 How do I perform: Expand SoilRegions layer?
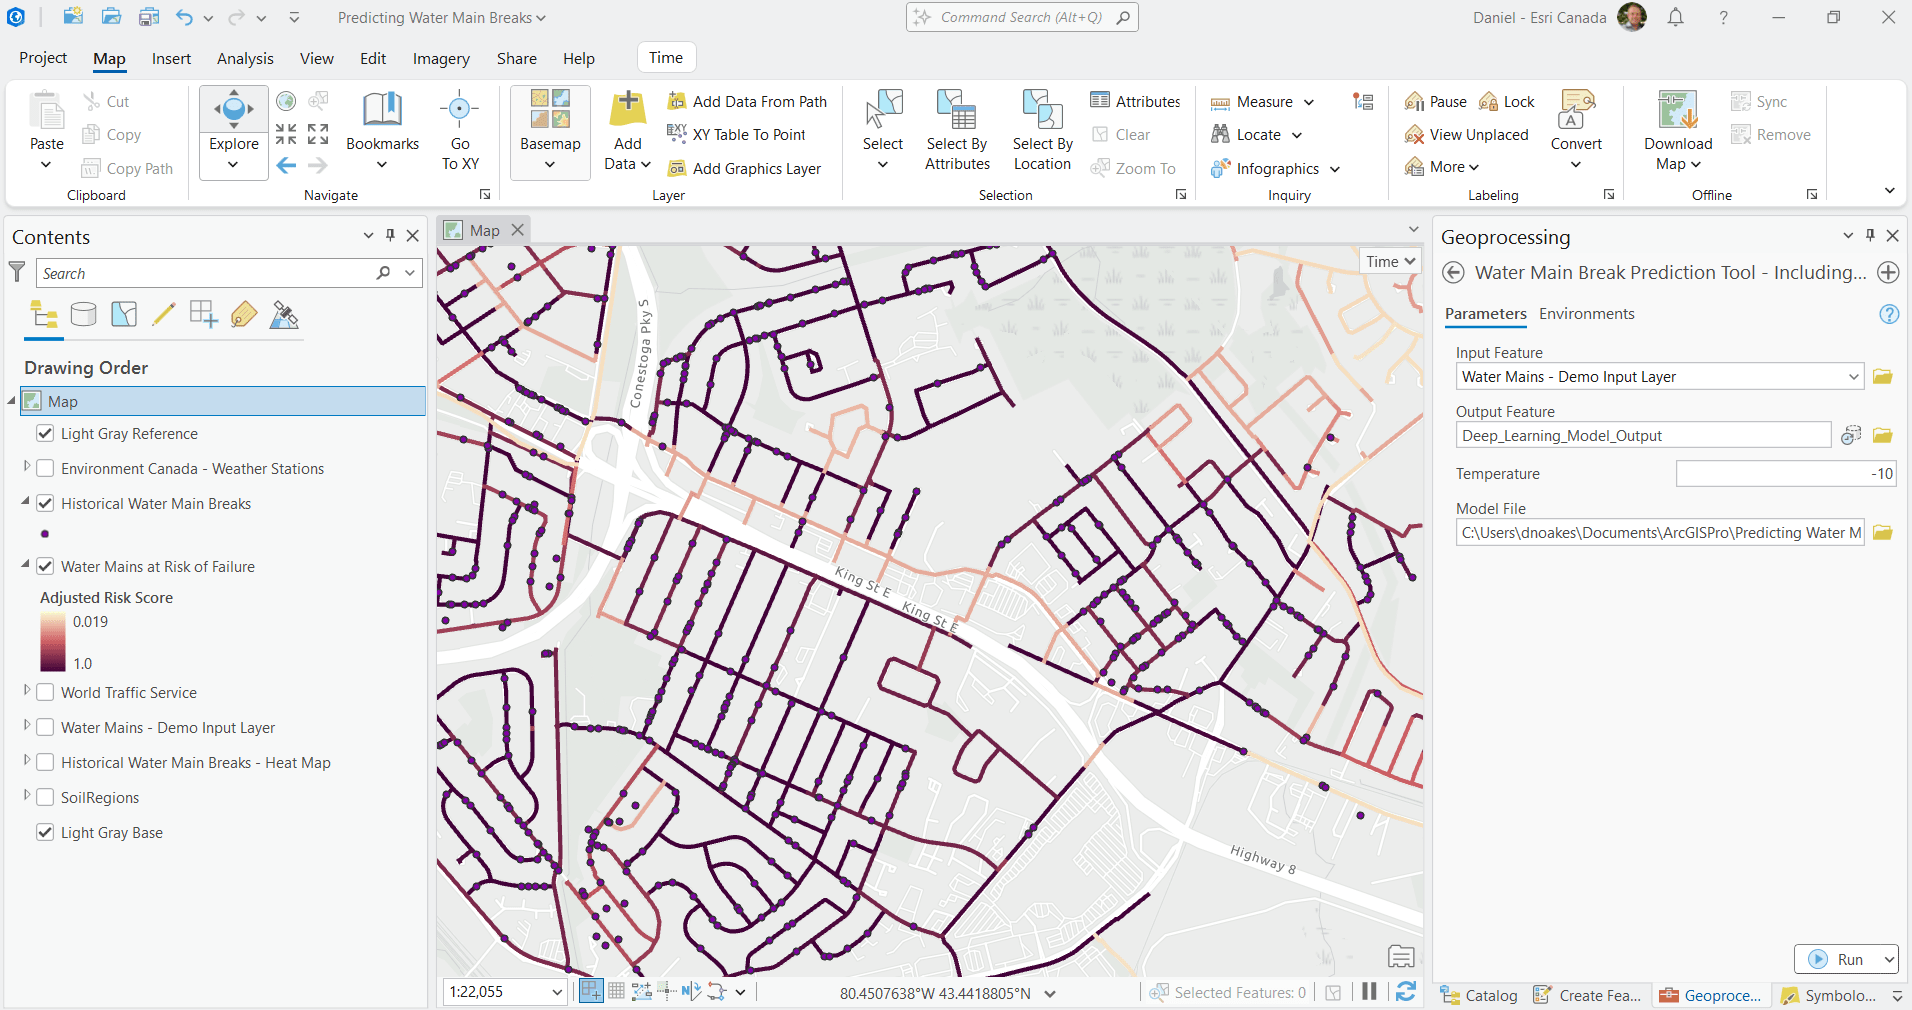27,795
